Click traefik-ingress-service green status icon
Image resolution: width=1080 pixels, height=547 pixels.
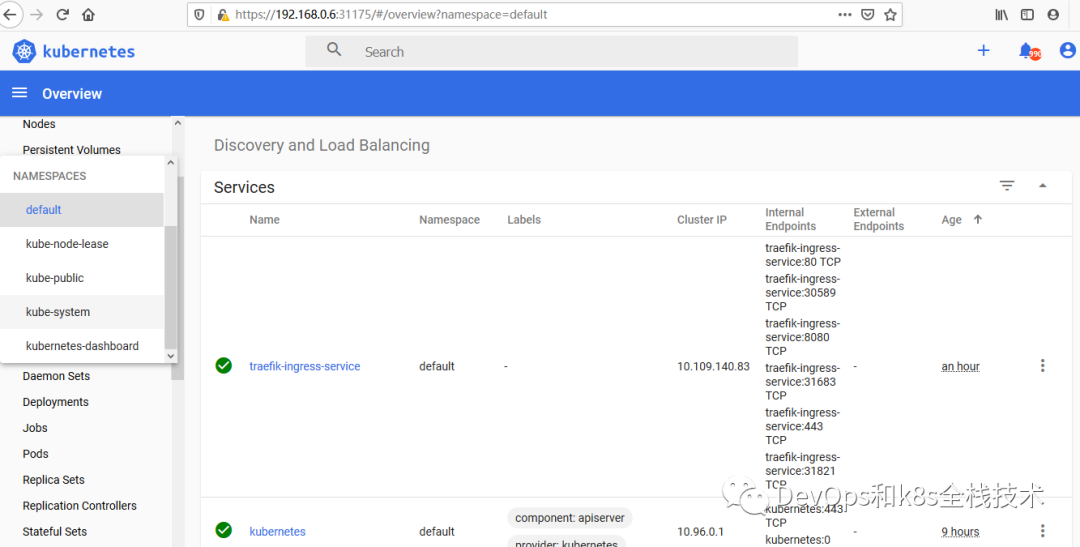(223, 366)
